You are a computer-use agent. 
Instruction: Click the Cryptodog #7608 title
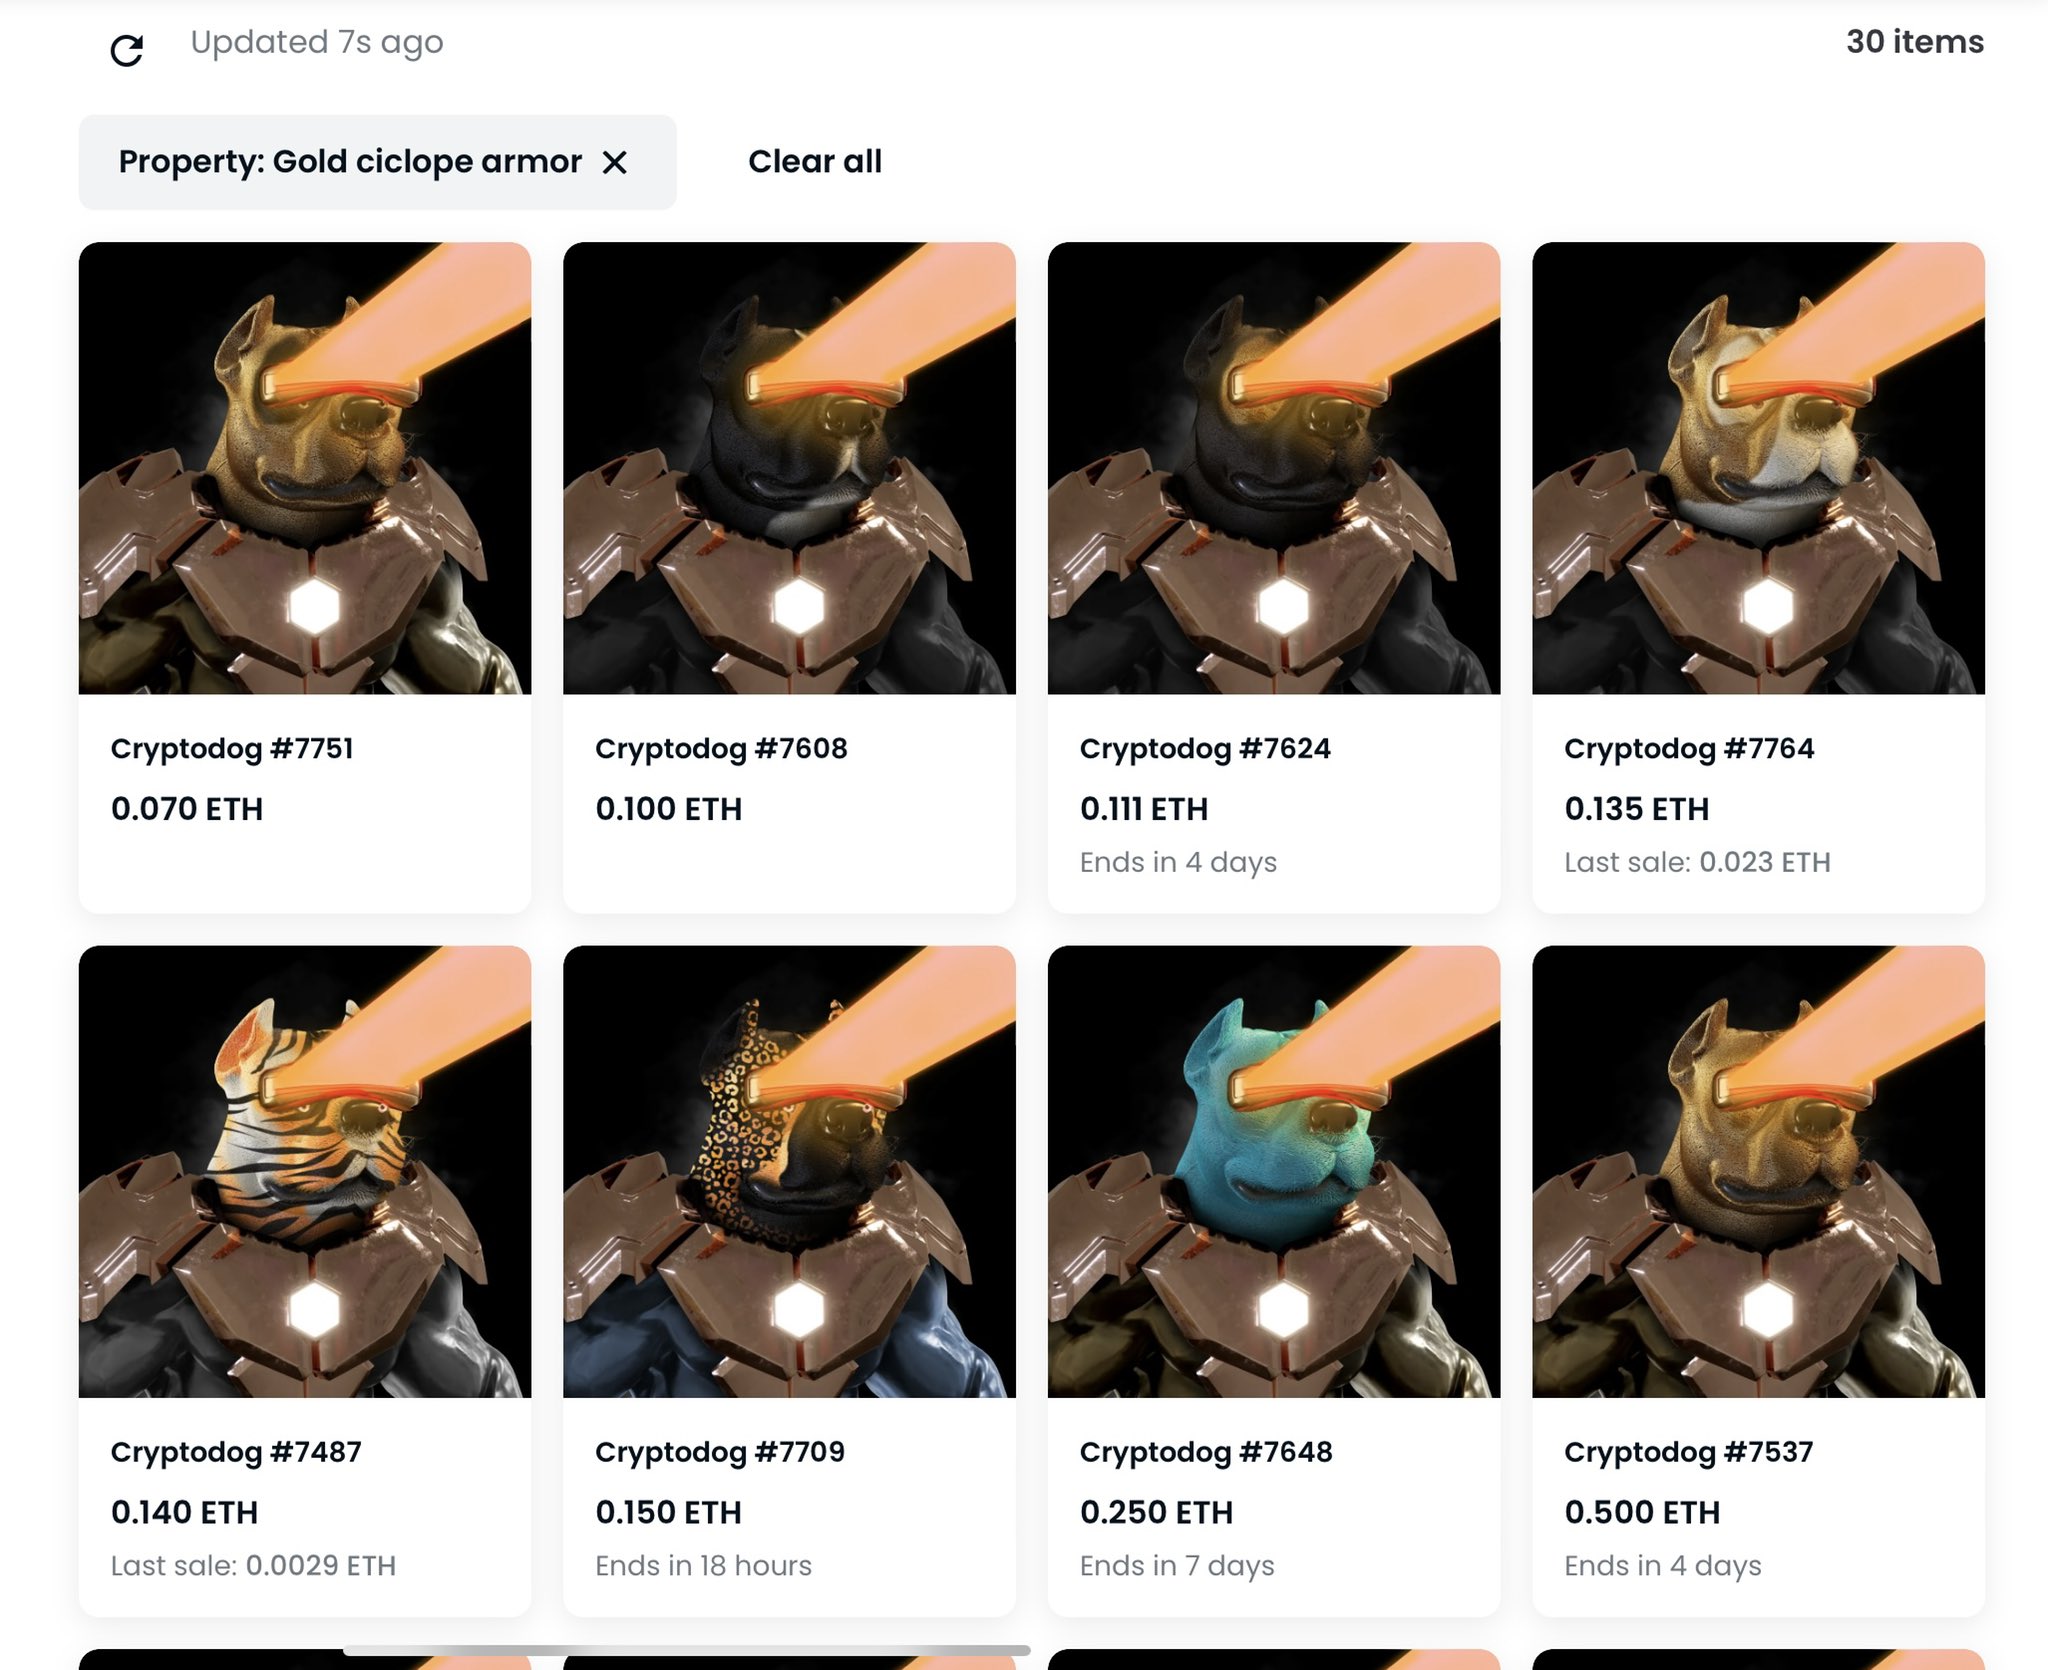pos(721,748)
